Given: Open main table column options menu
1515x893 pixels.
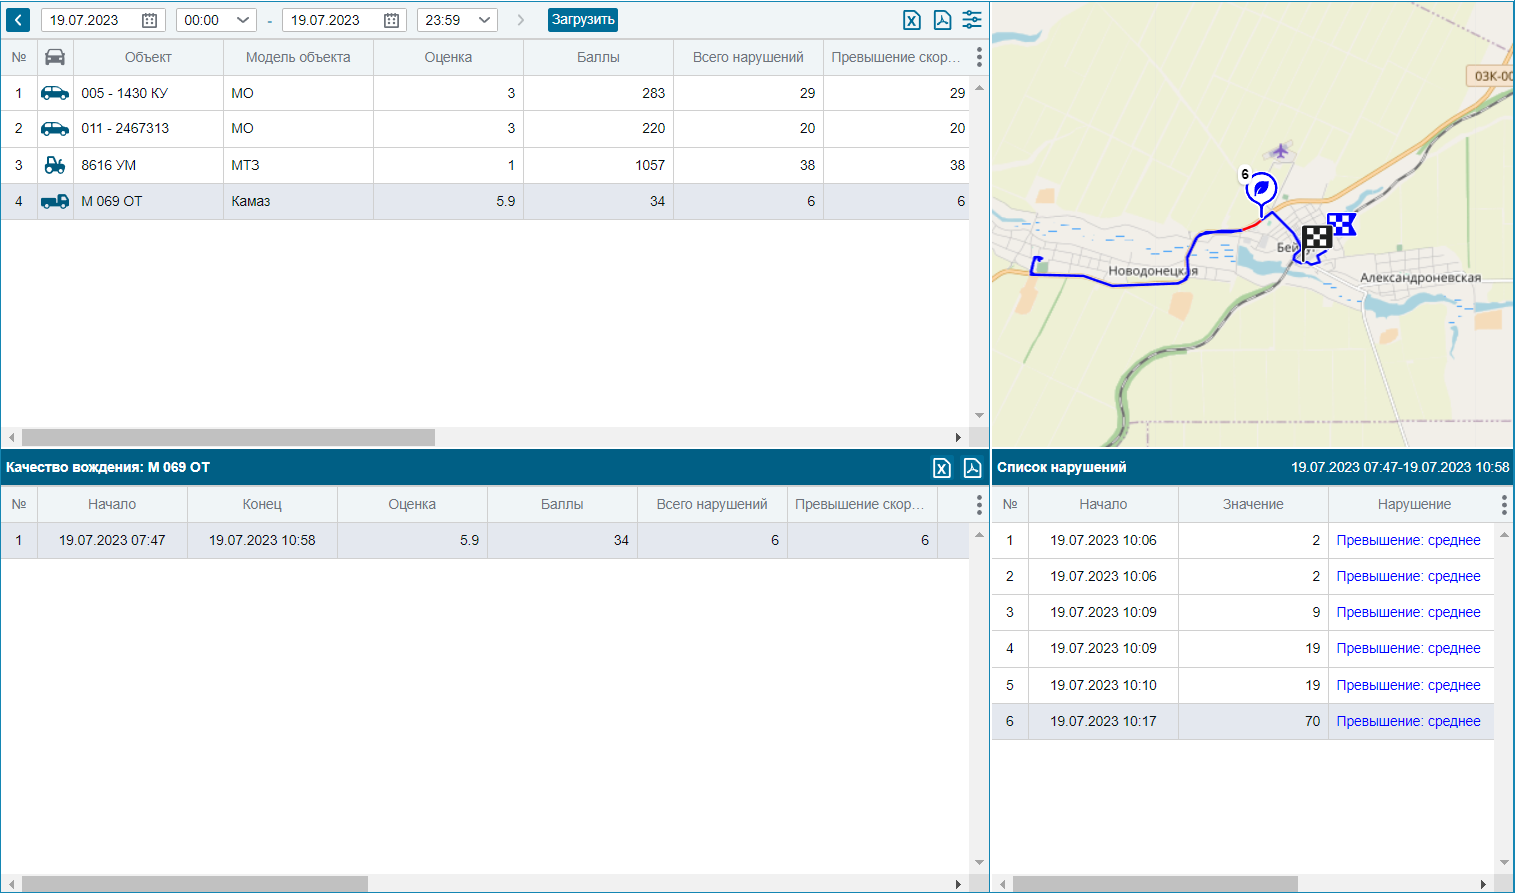Looking at the screenshot, I should [979, 57].
